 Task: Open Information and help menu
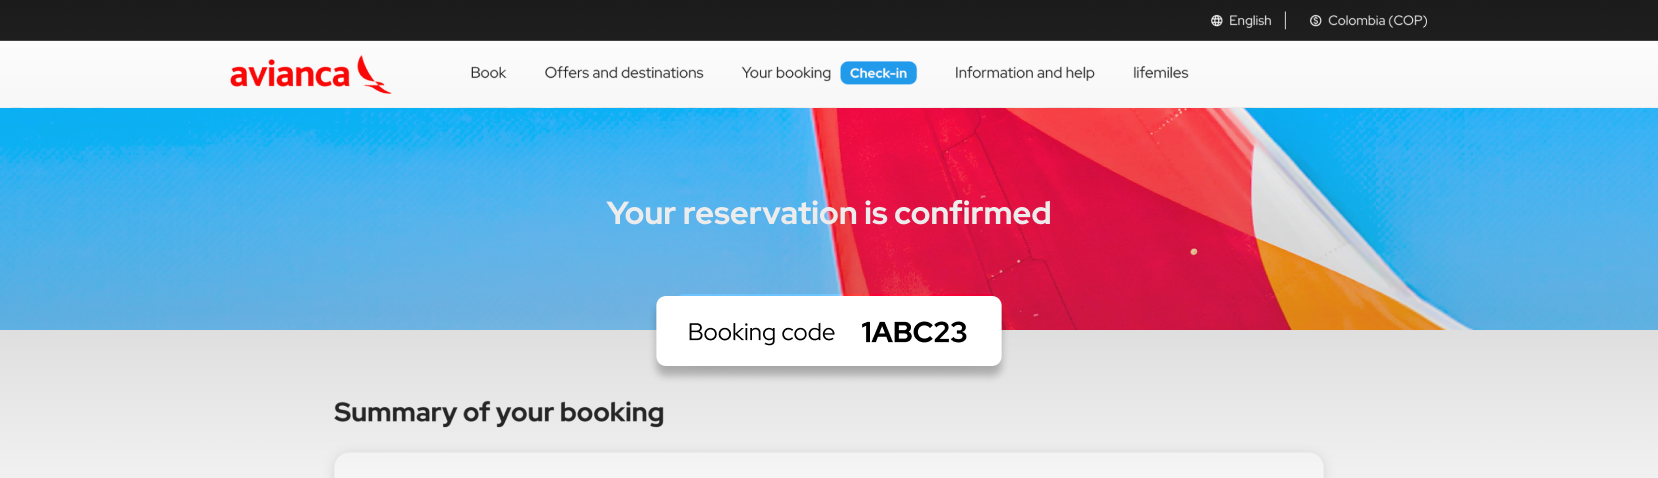coord(1024,73)
